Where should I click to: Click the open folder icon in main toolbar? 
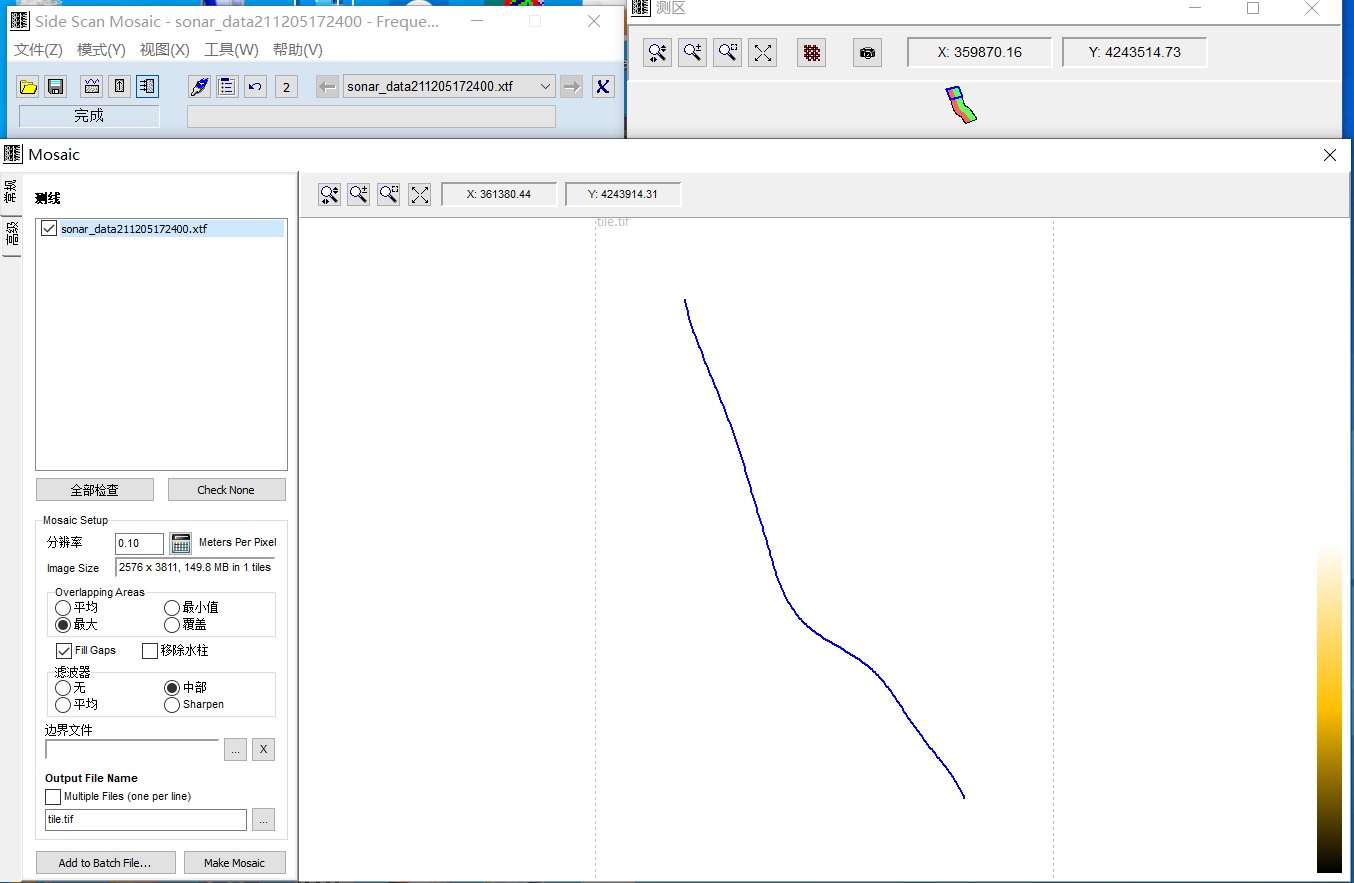pyautogui.click(x=28, y=87)
